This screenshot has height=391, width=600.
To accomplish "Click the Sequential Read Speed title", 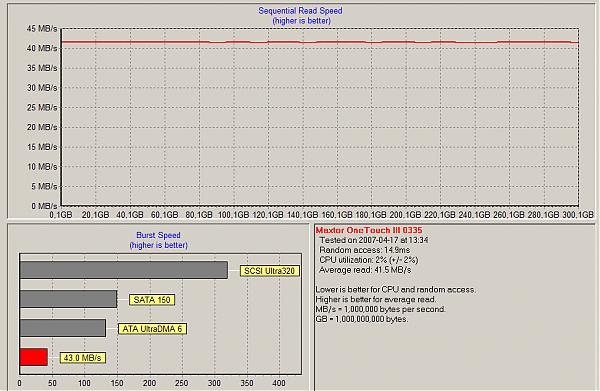I will (x=300, y=11).
